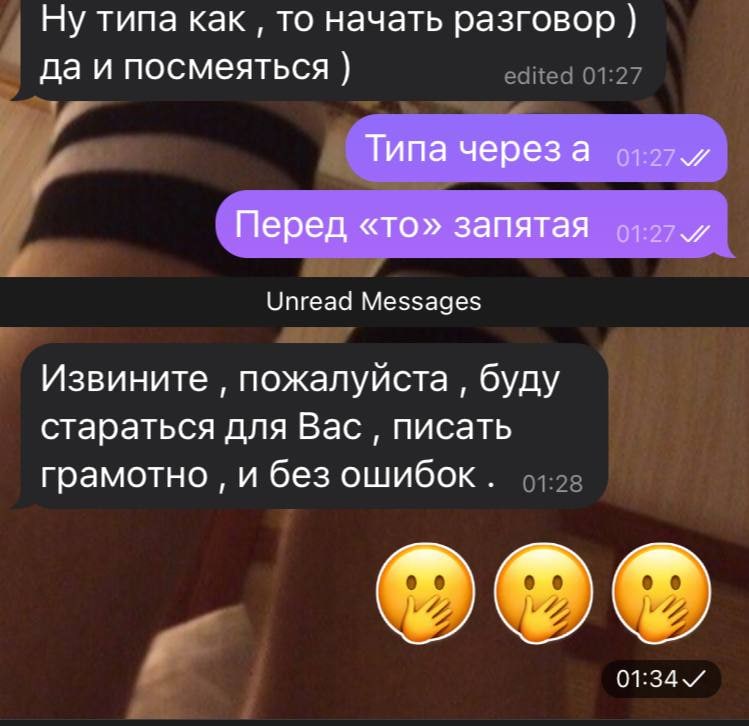Click 01:27 time in "Перед «то» запятая"

(x=646, y=234)
